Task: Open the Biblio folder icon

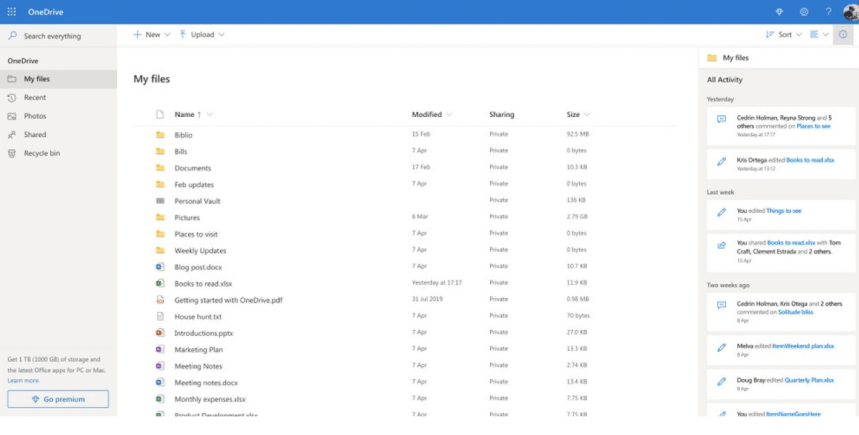Action: [x=160, y=134]
